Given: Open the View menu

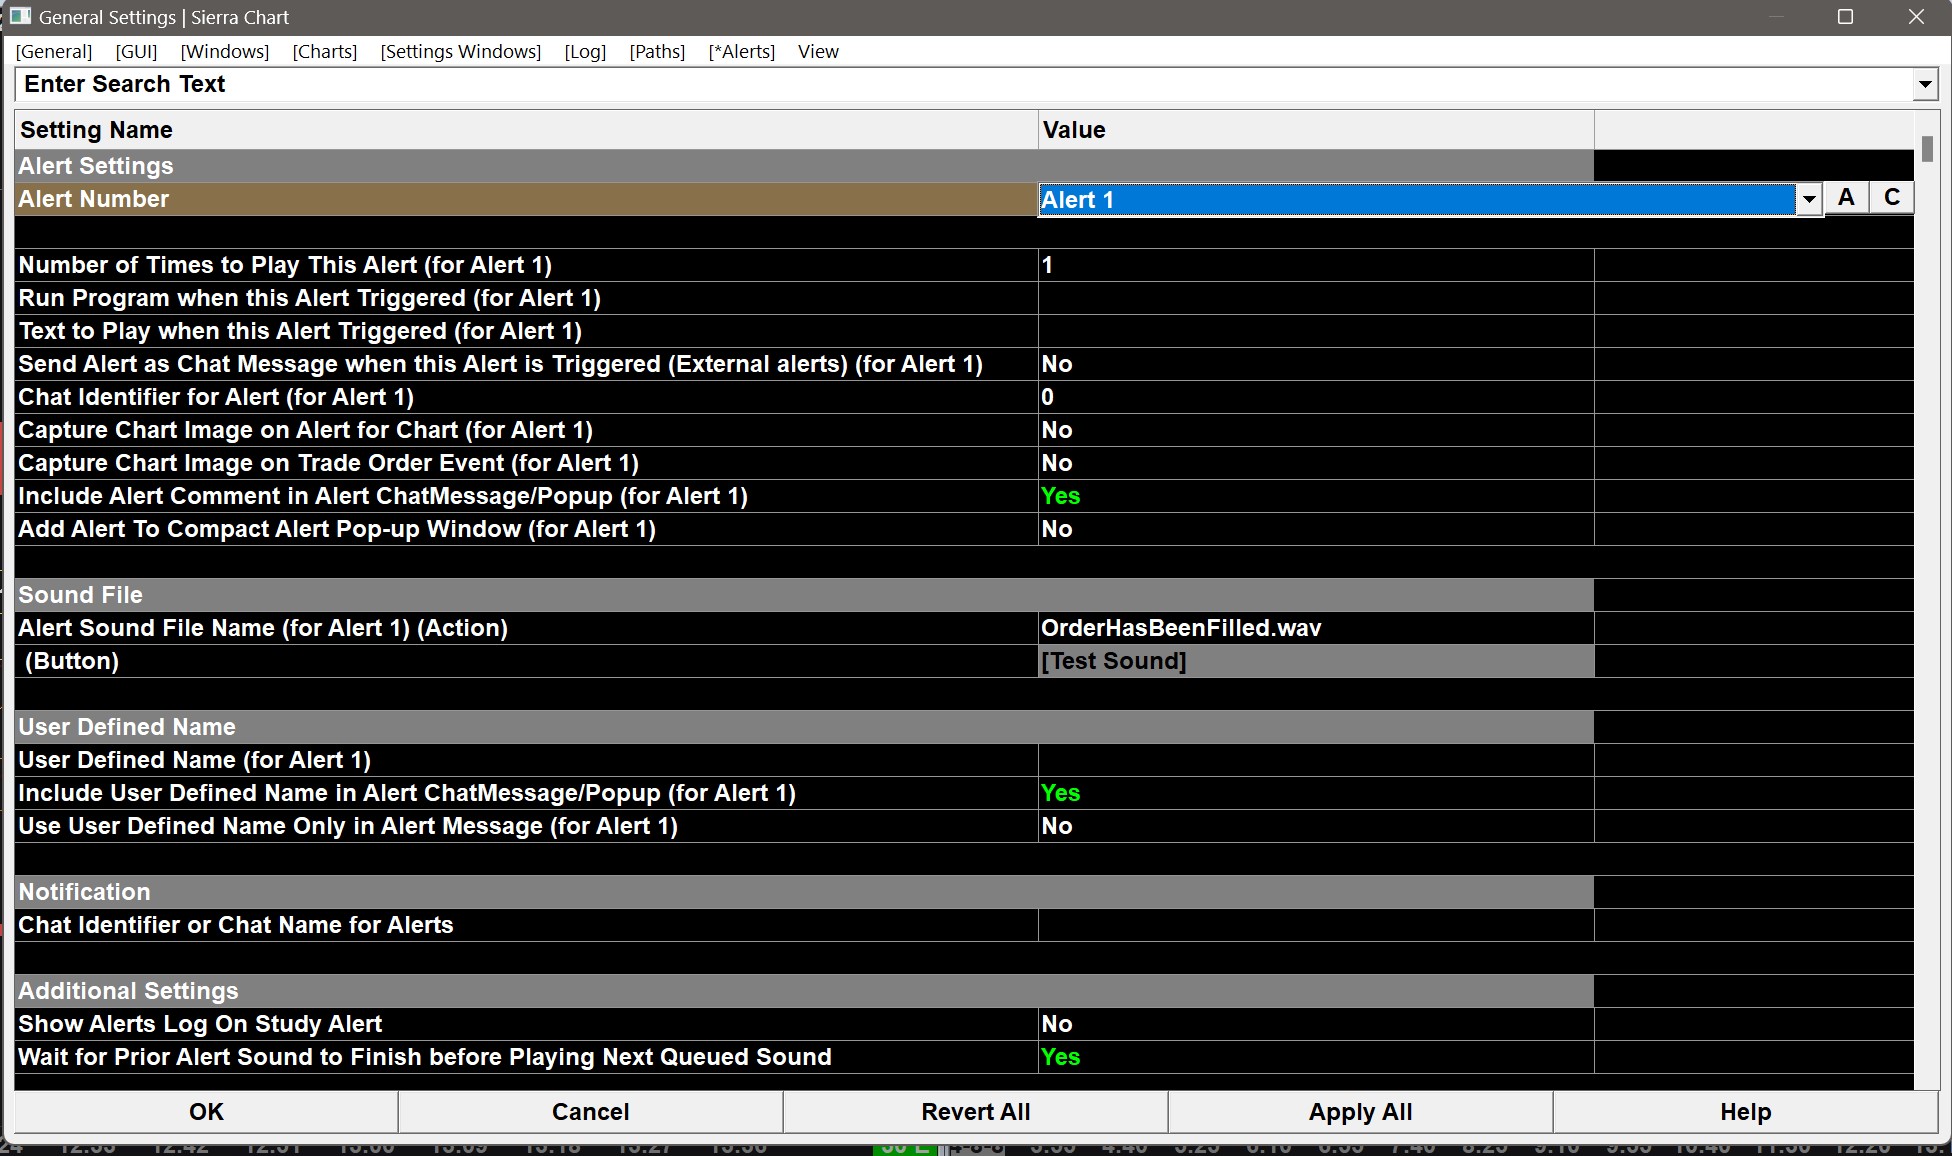Looking at the screenshot, I should point(818,52).
